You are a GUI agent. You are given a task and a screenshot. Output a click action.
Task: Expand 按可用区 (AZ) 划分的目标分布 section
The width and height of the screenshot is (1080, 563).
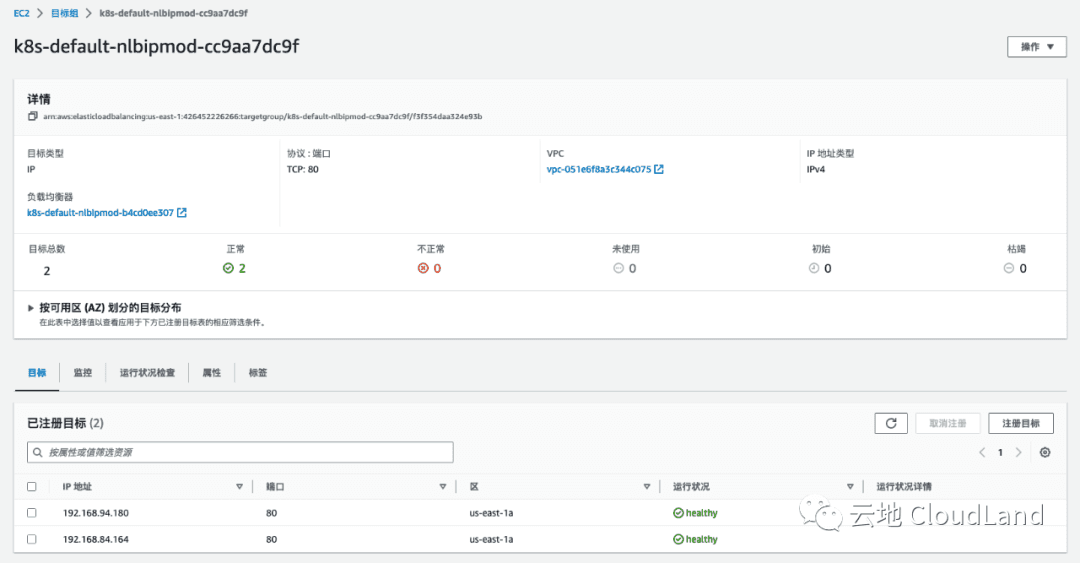click(x=32, y=308)
